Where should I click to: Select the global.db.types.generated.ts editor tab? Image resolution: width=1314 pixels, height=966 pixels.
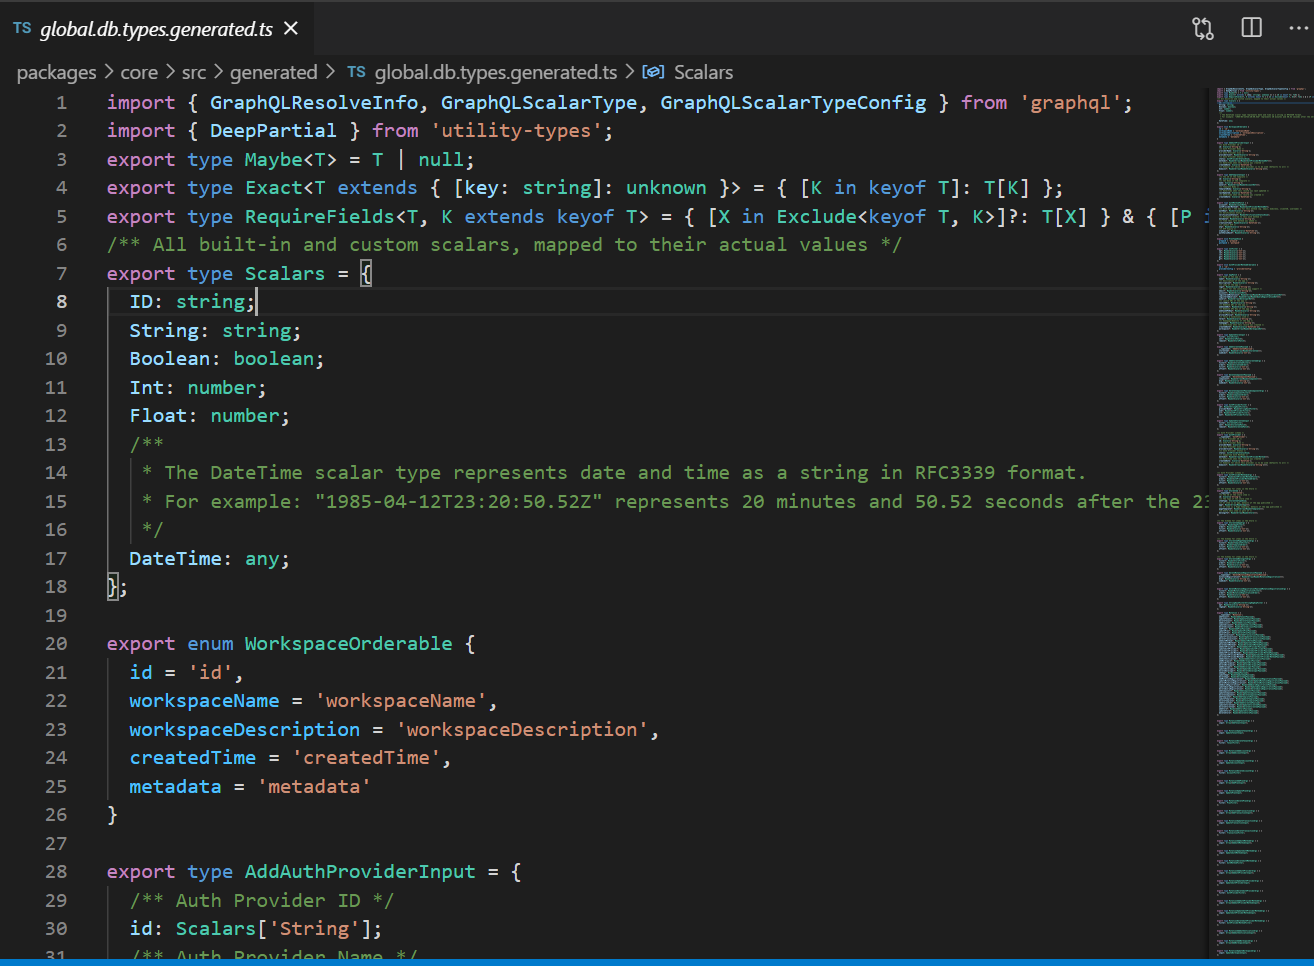coord(156,29)
